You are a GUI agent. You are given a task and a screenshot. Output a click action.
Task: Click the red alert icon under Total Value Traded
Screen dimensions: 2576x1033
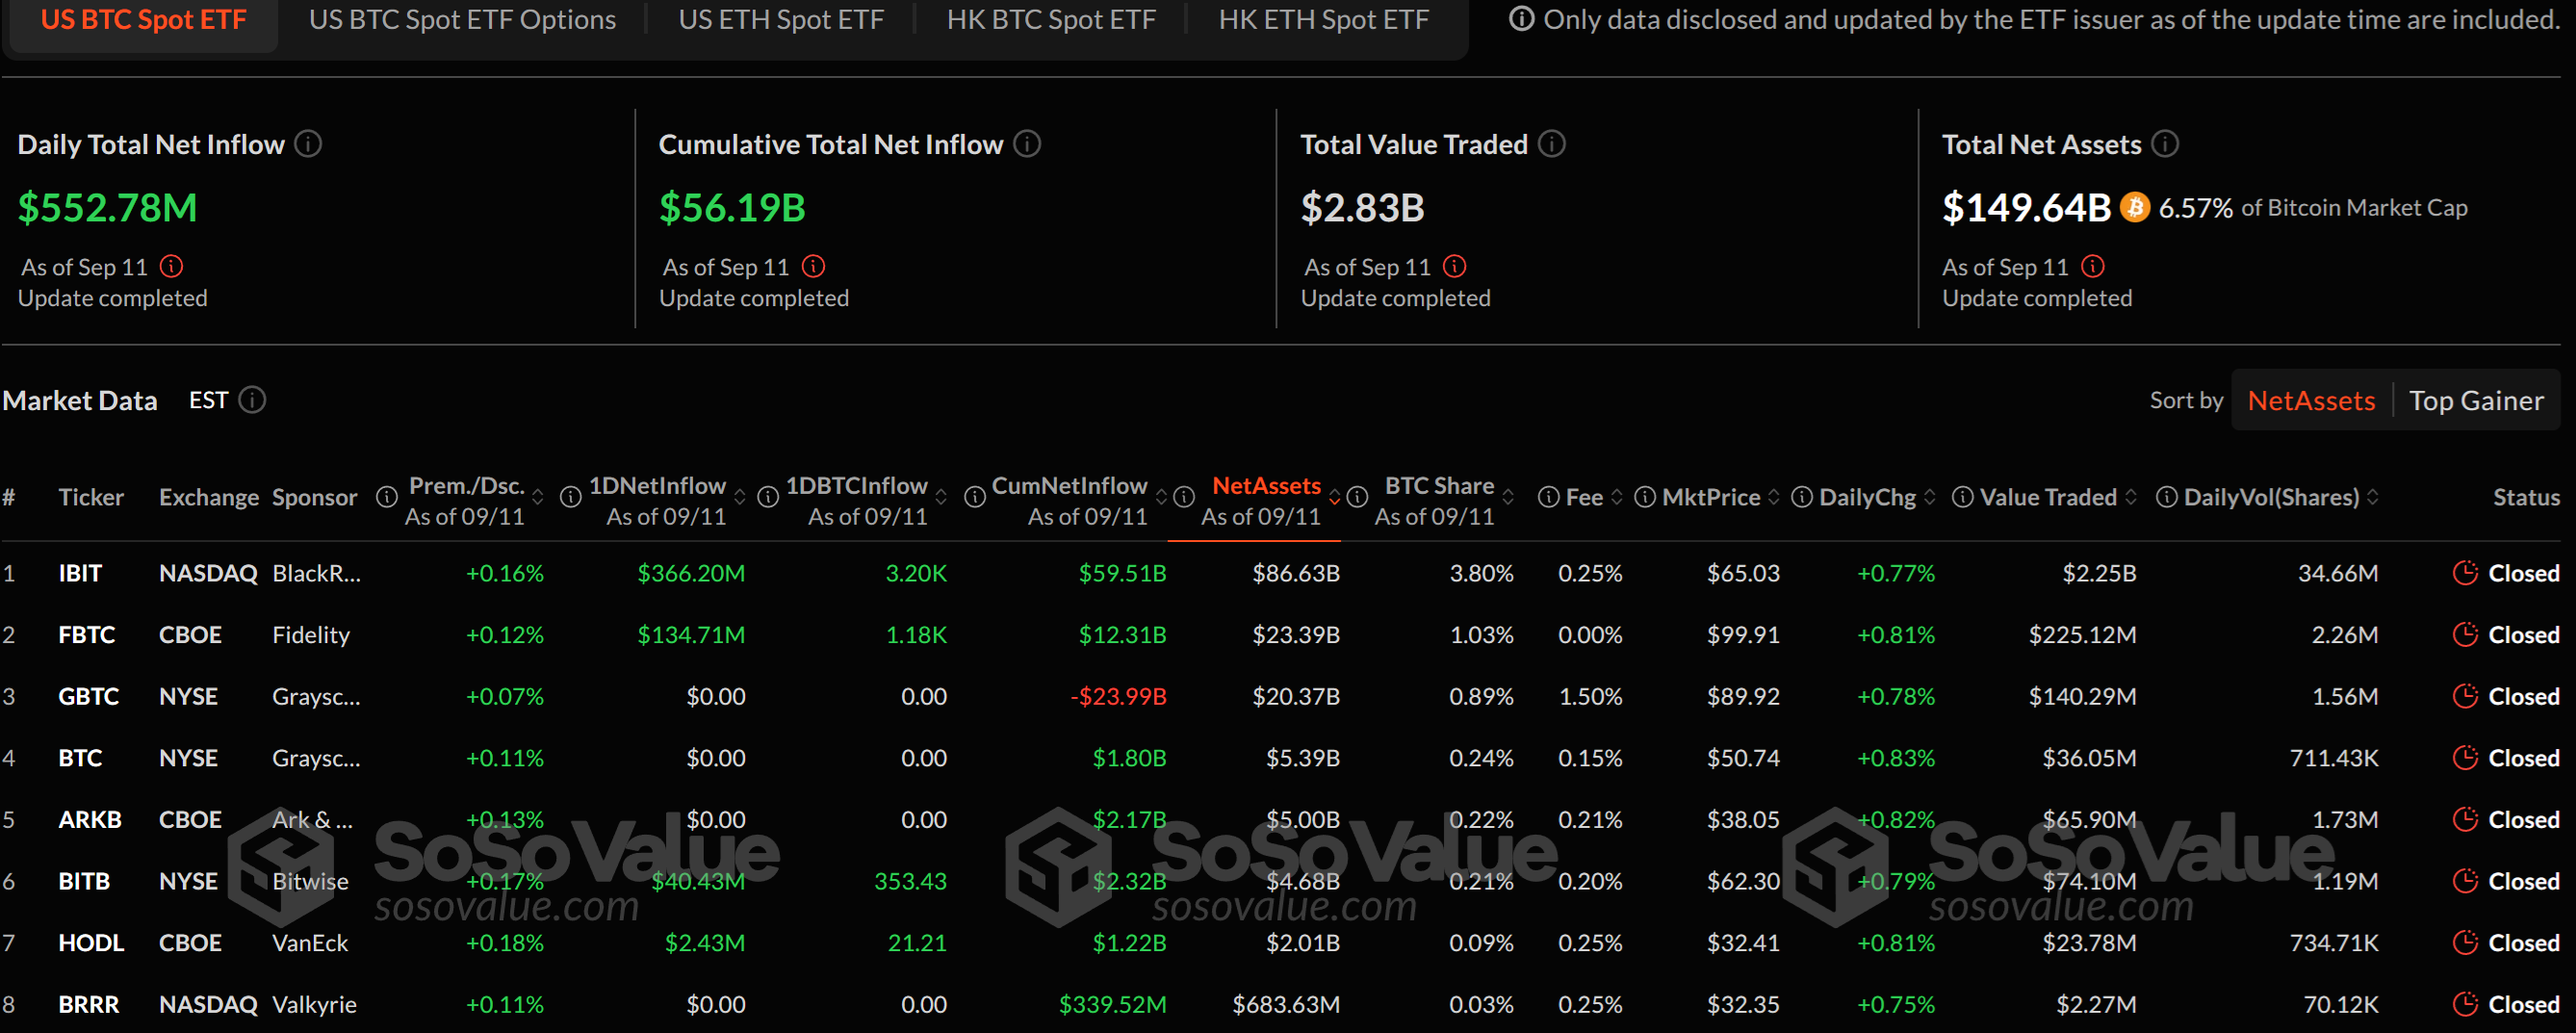(1454, 266)
